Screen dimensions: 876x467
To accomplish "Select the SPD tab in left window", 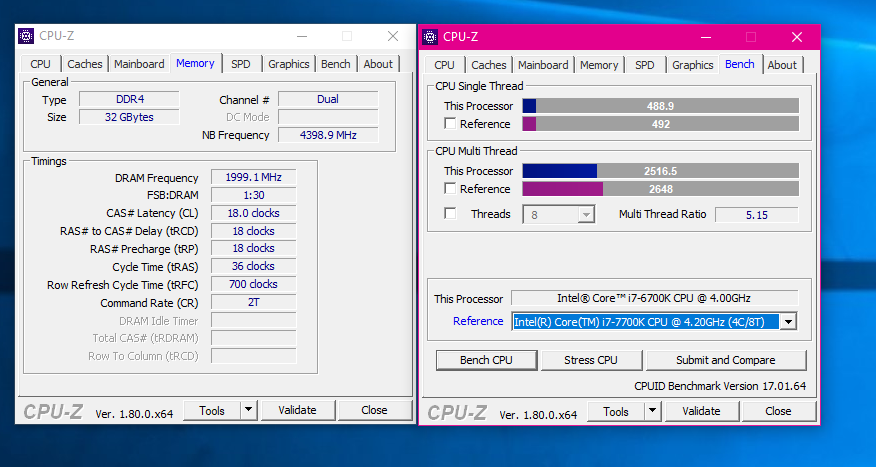I will pyautogui.click(x=241, y=64).
